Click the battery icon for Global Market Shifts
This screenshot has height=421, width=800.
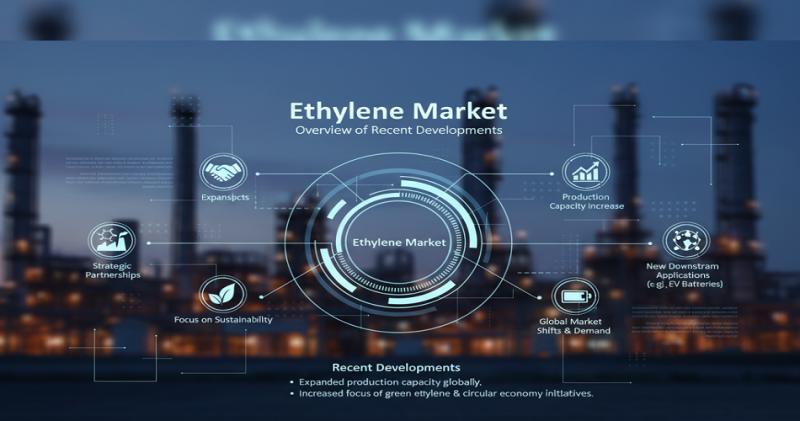(575, 296)
